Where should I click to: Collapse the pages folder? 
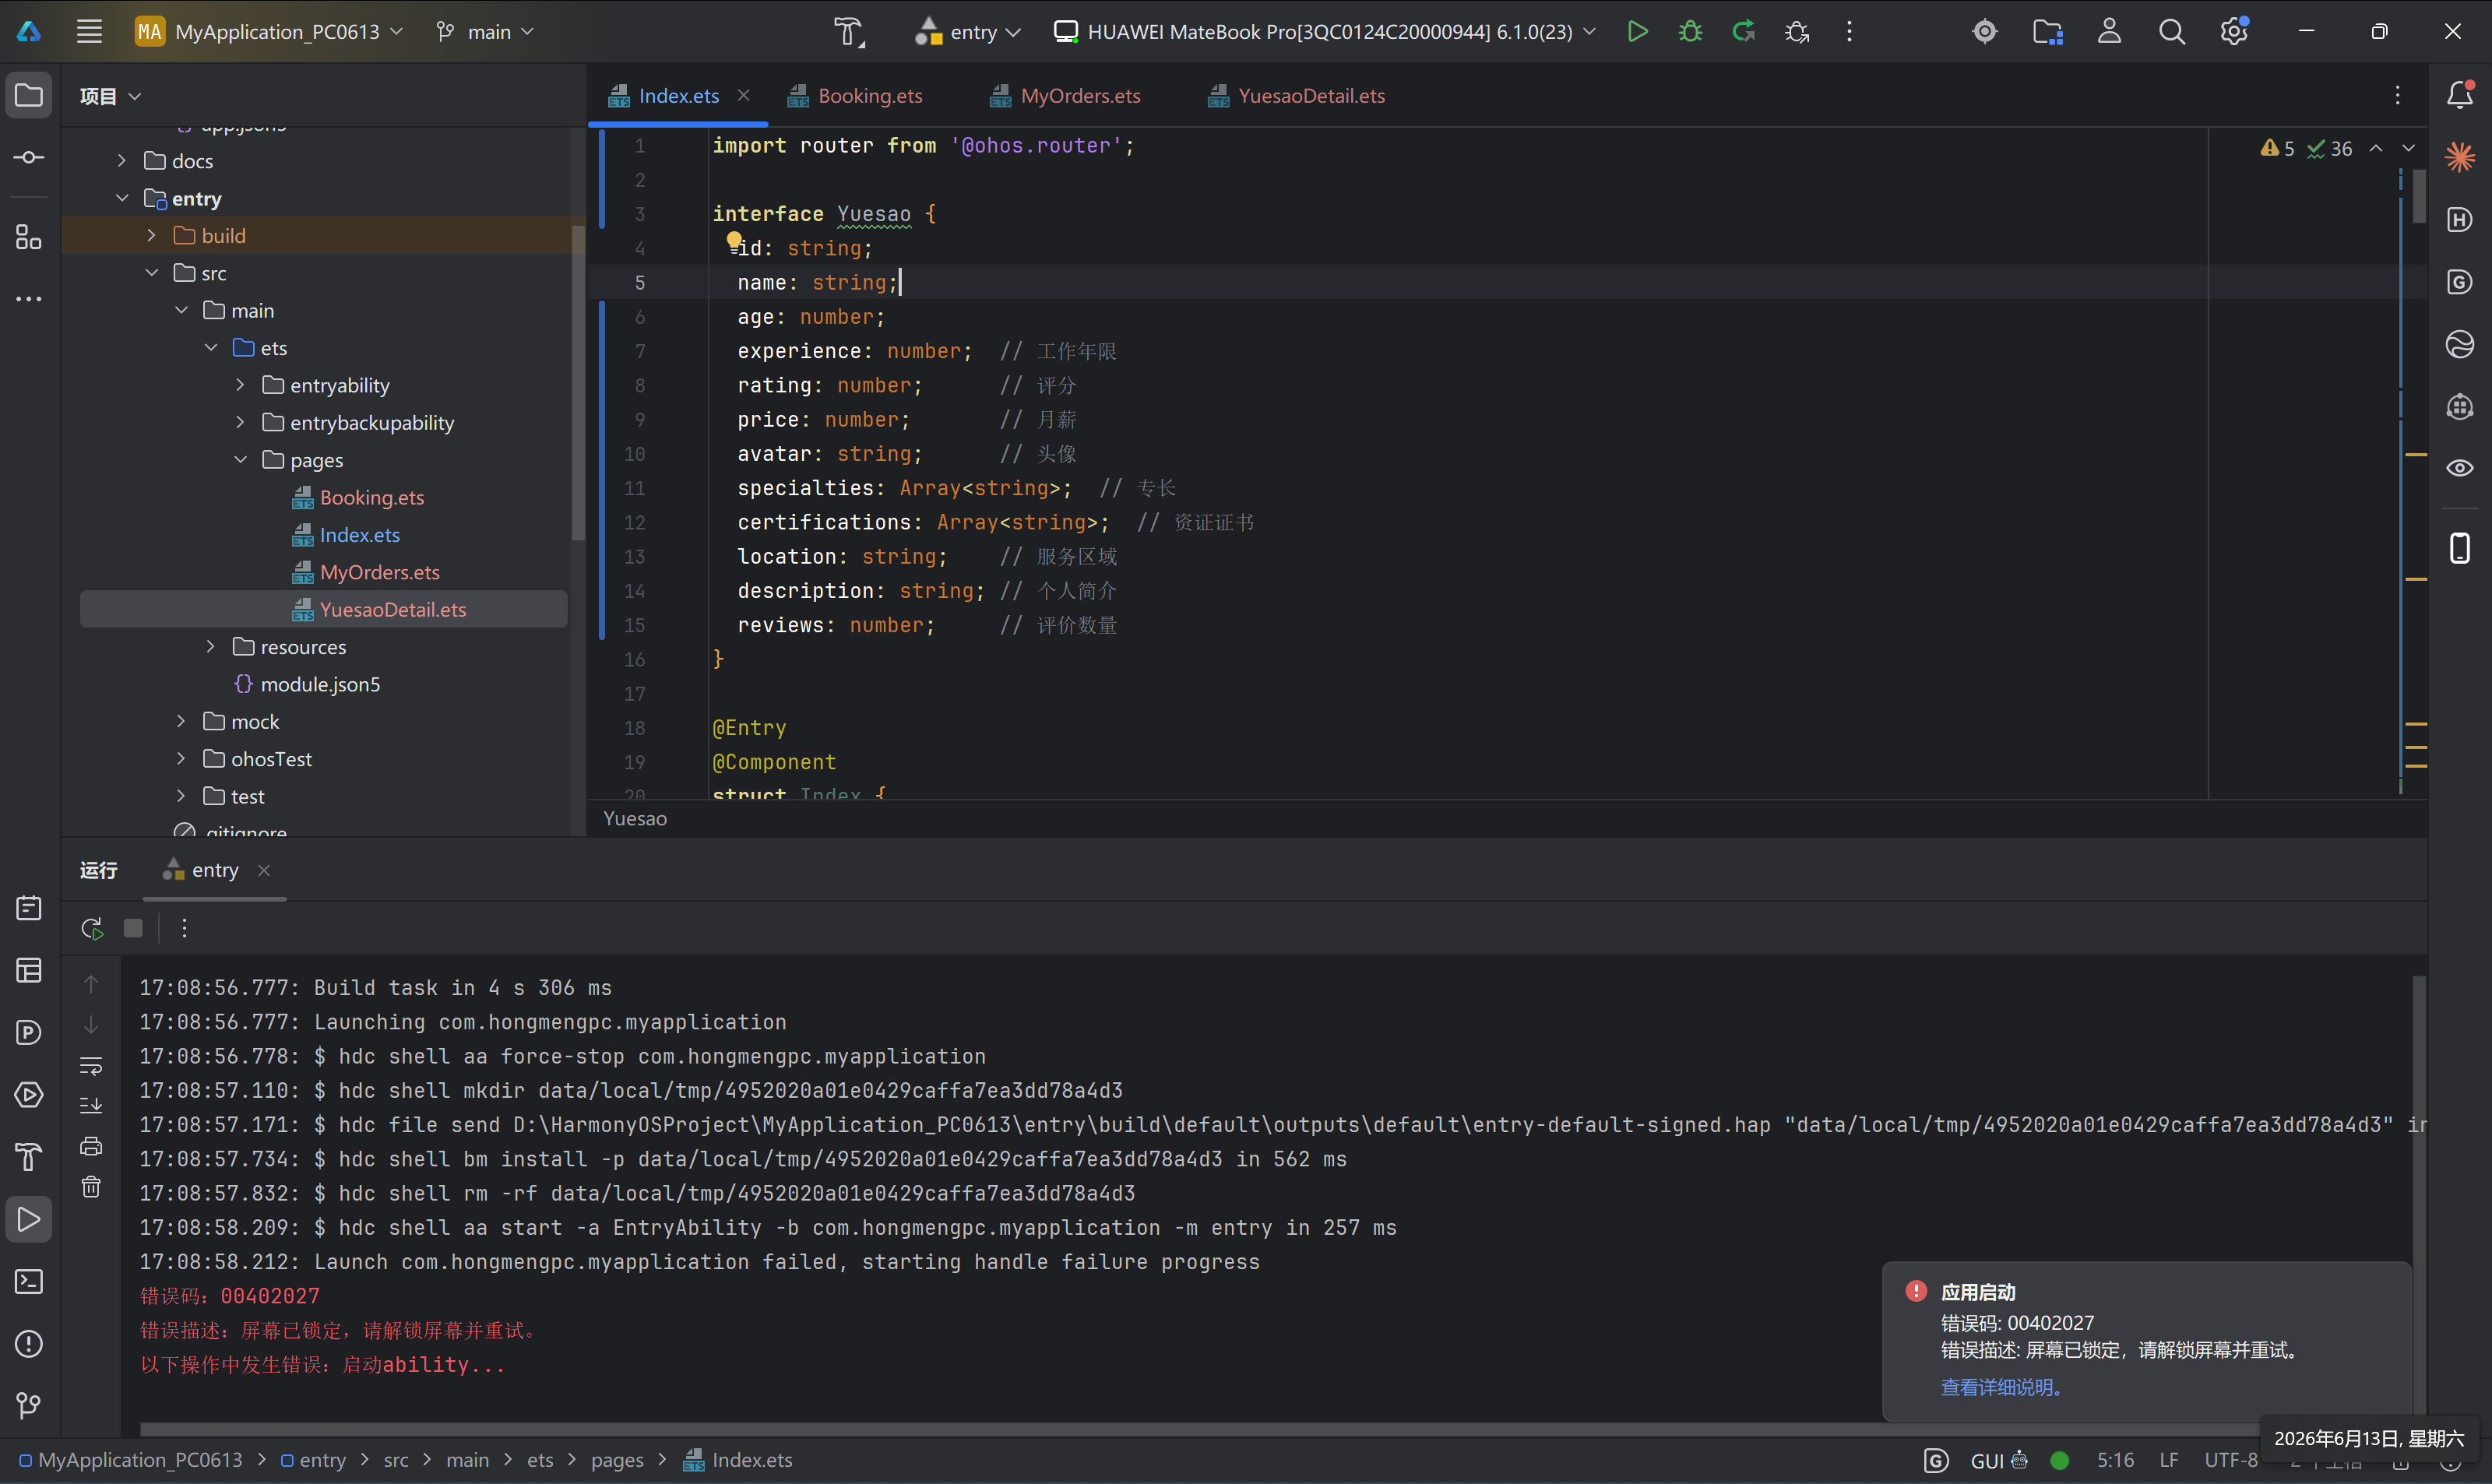coord(240,459)
